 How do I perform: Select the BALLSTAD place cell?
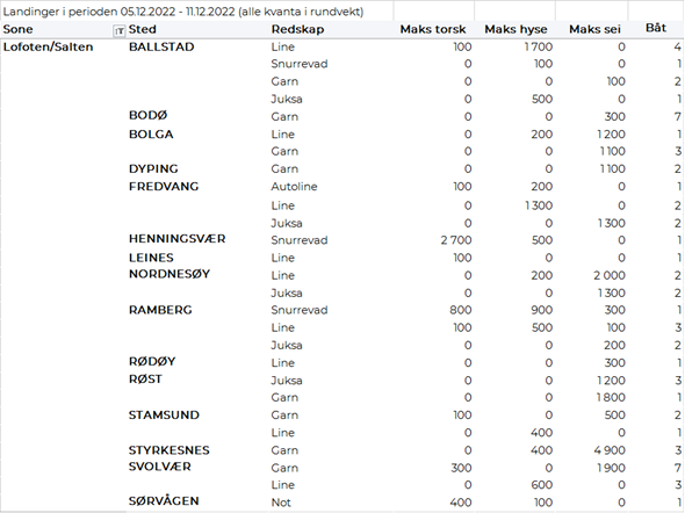tap(162, 47)
